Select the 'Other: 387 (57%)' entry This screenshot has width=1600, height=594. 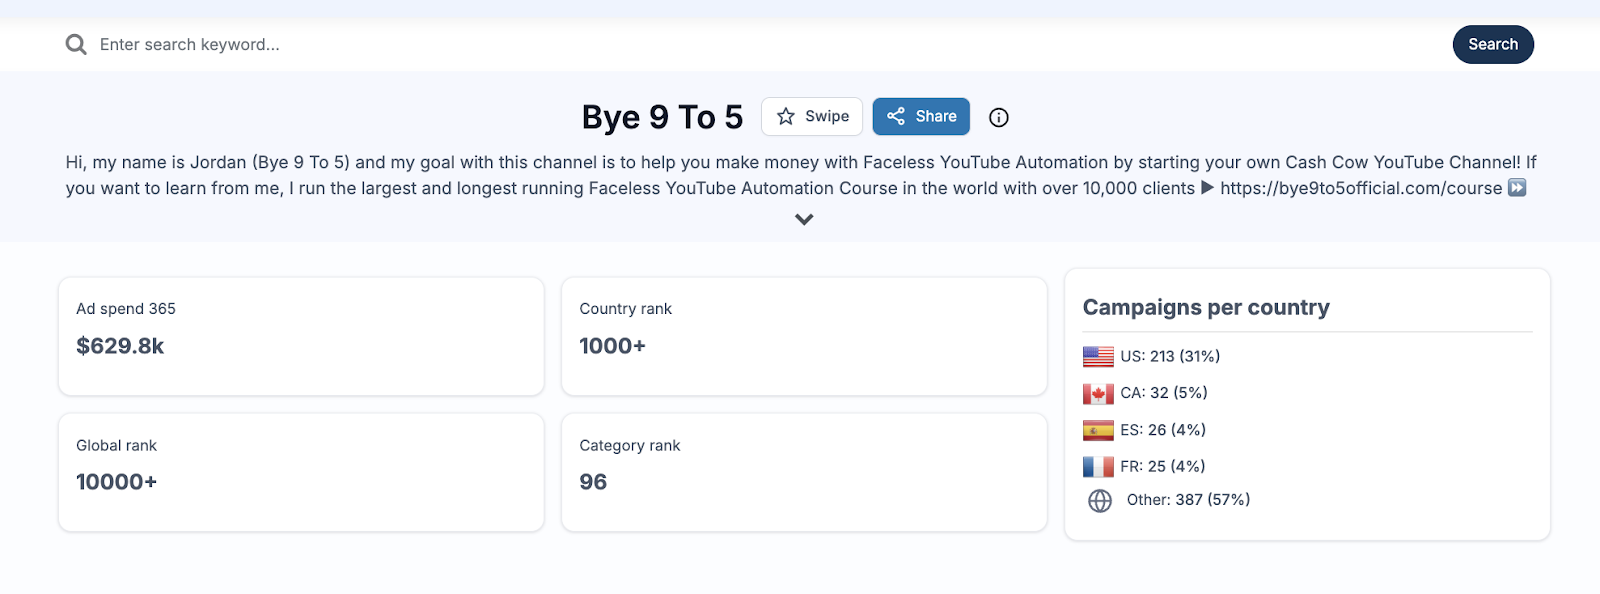pos(1188,499)
